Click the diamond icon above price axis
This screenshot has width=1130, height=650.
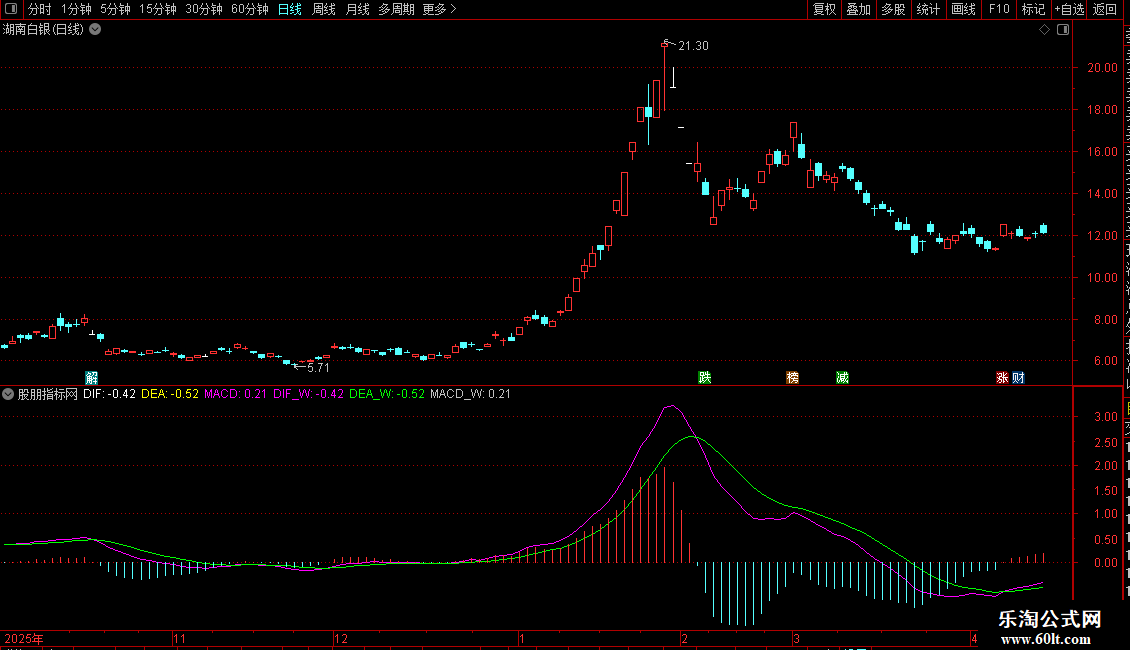pos(1044,30)
